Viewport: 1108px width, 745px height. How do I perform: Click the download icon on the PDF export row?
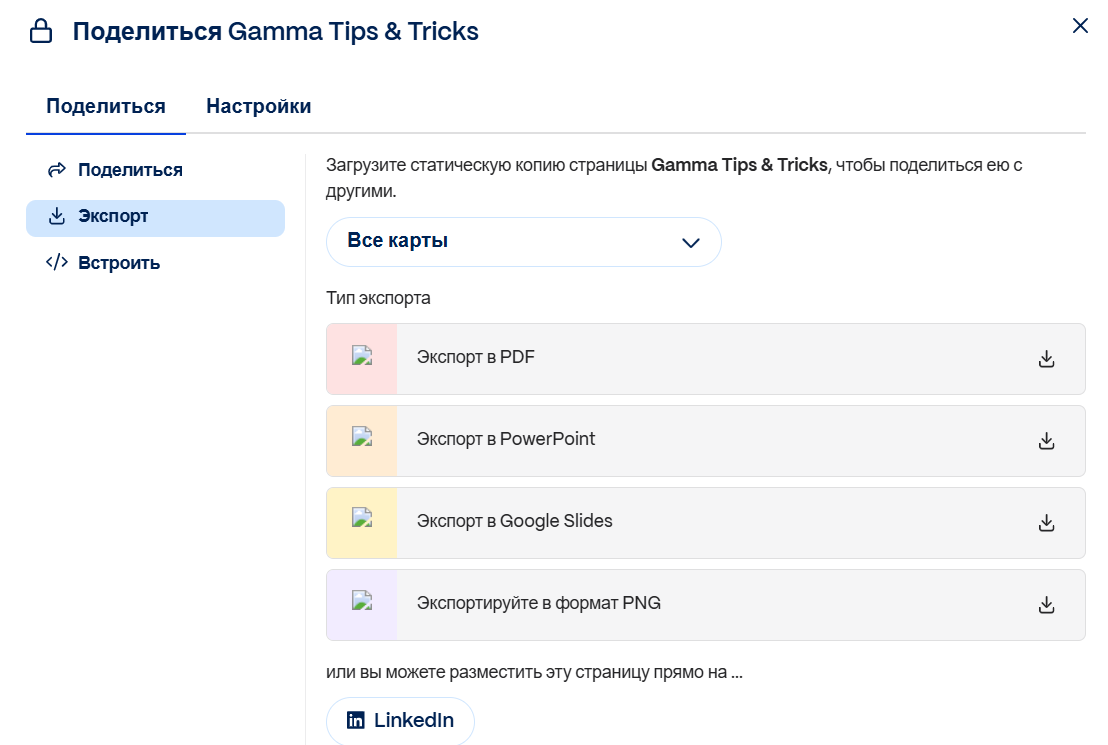[1046, 358]
